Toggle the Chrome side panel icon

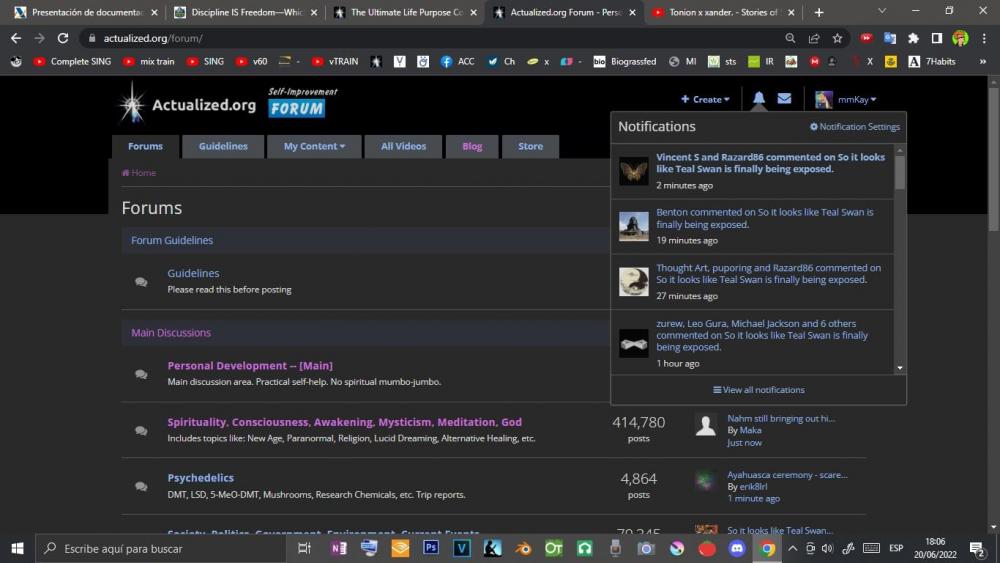point(936,38)
